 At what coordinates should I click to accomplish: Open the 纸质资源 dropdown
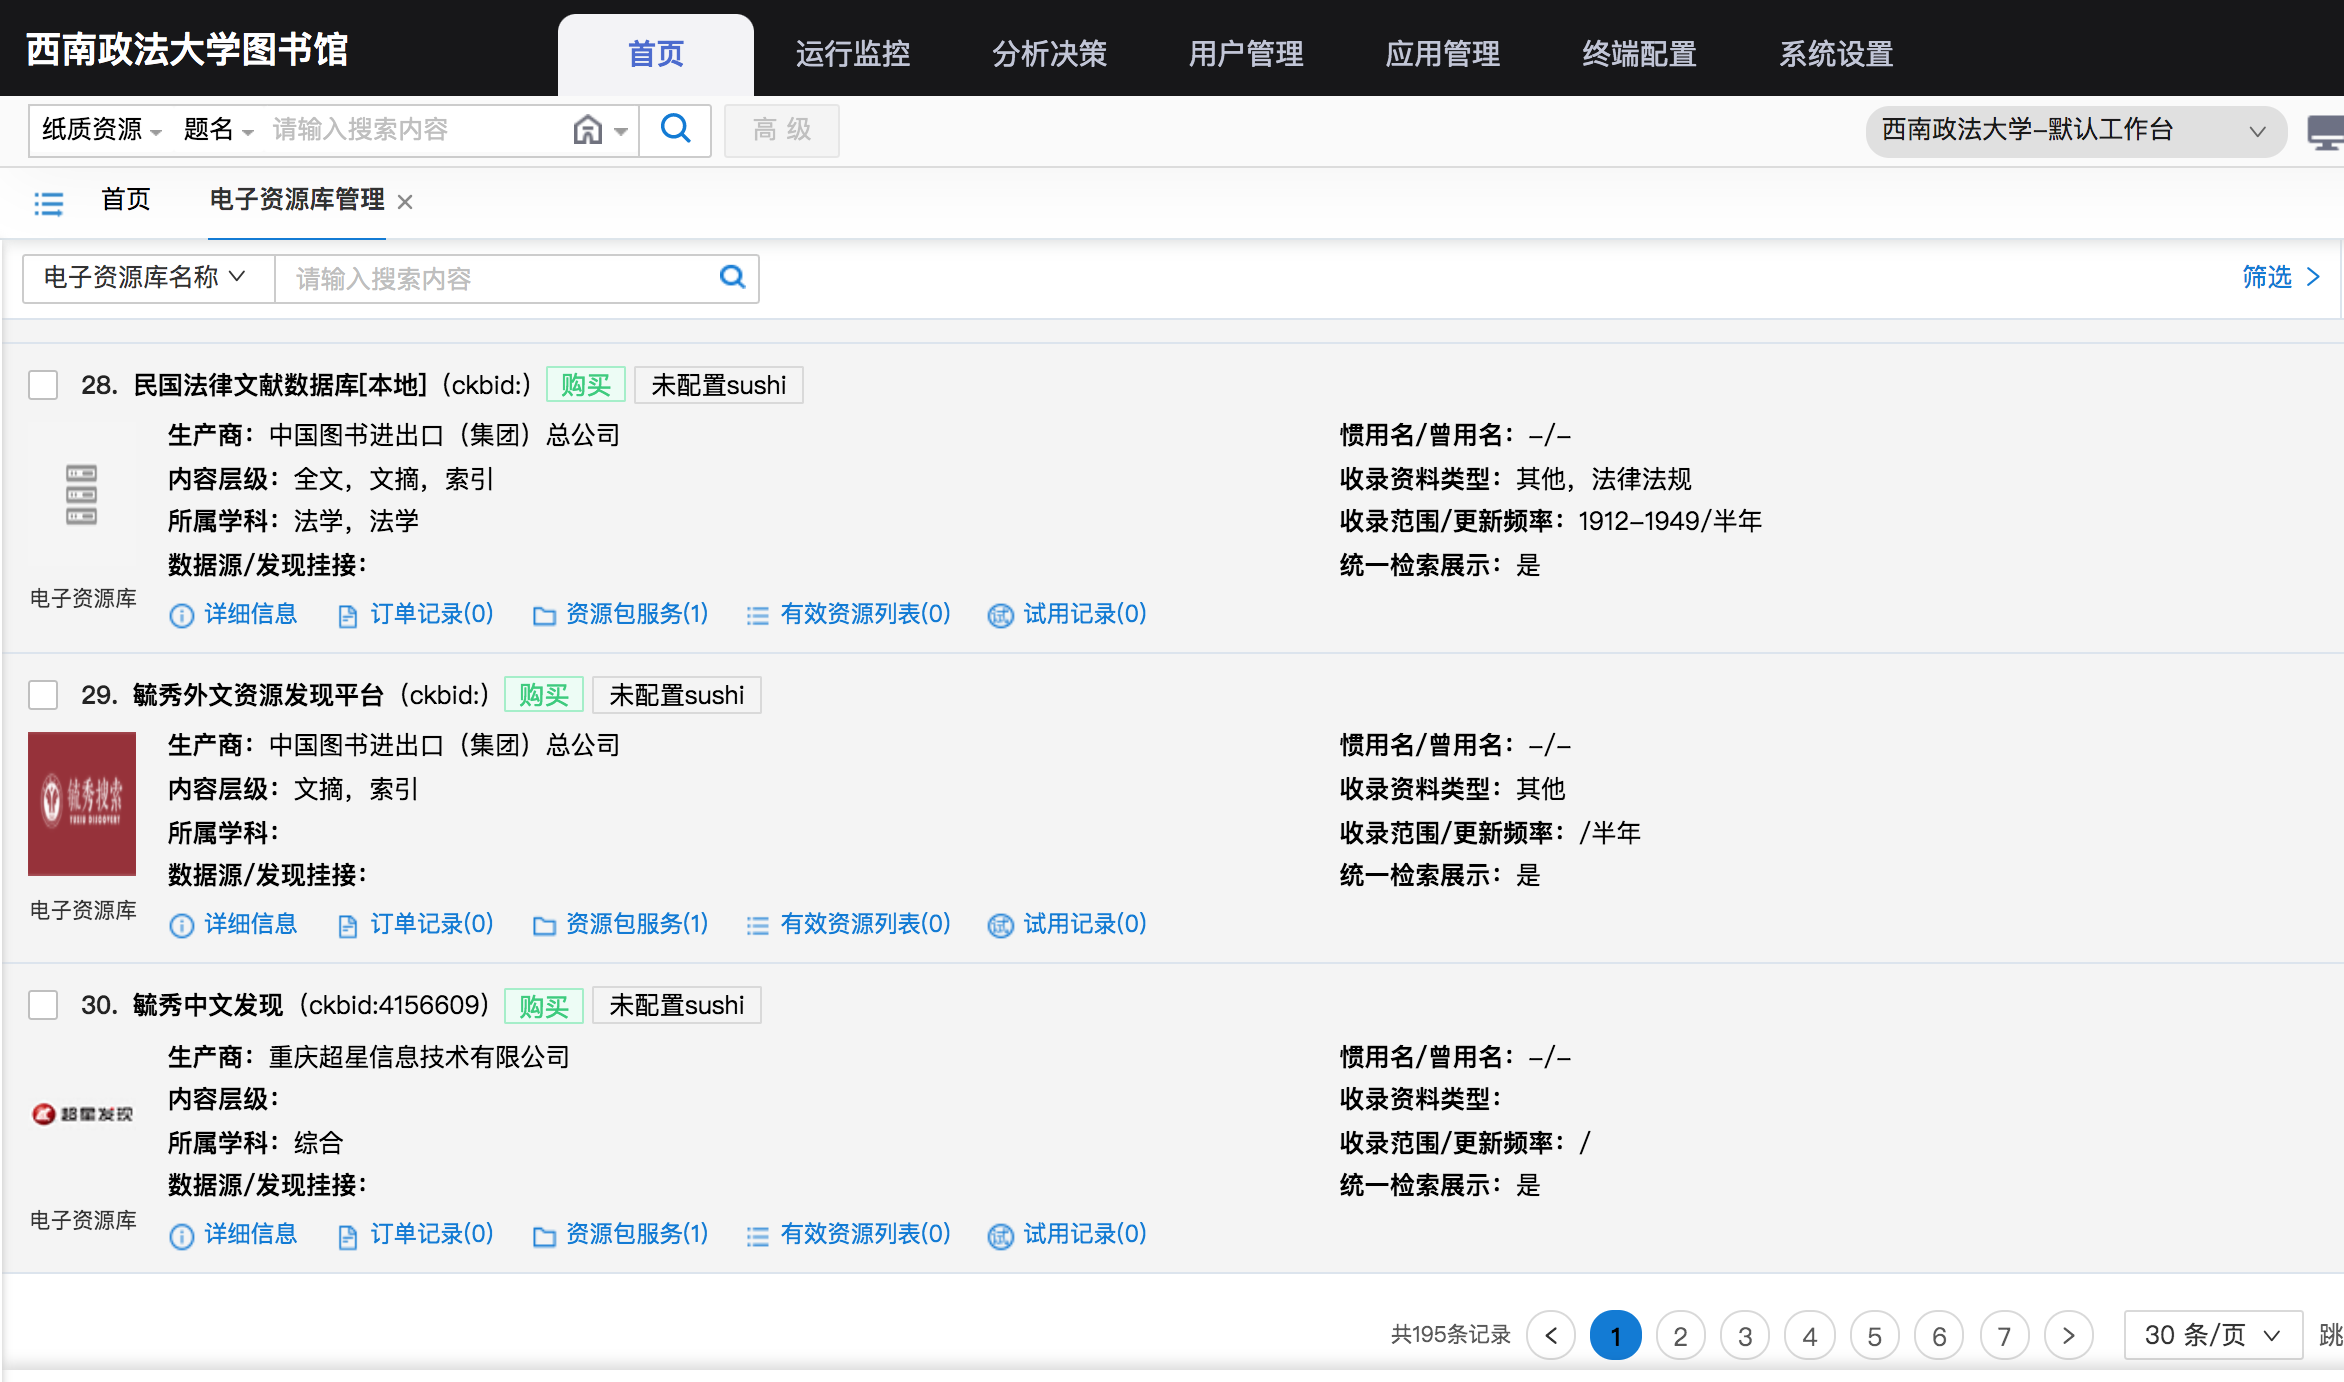click(x=101, y=130)
